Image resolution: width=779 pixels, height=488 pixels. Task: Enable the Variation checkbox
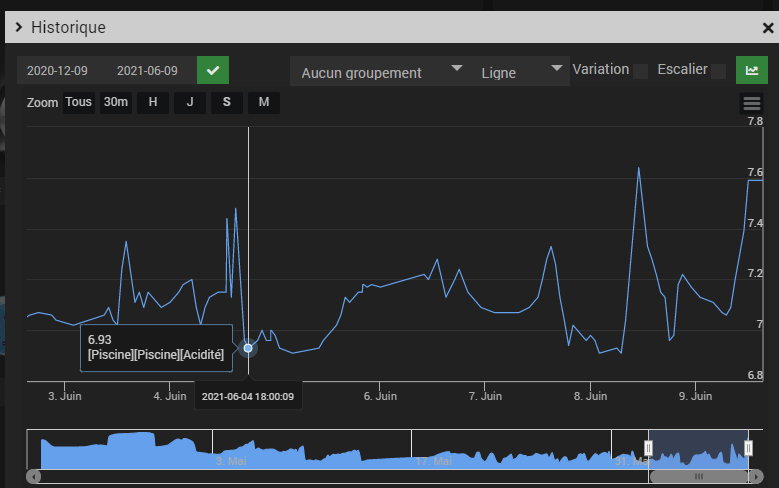click(x=640, y=71)
